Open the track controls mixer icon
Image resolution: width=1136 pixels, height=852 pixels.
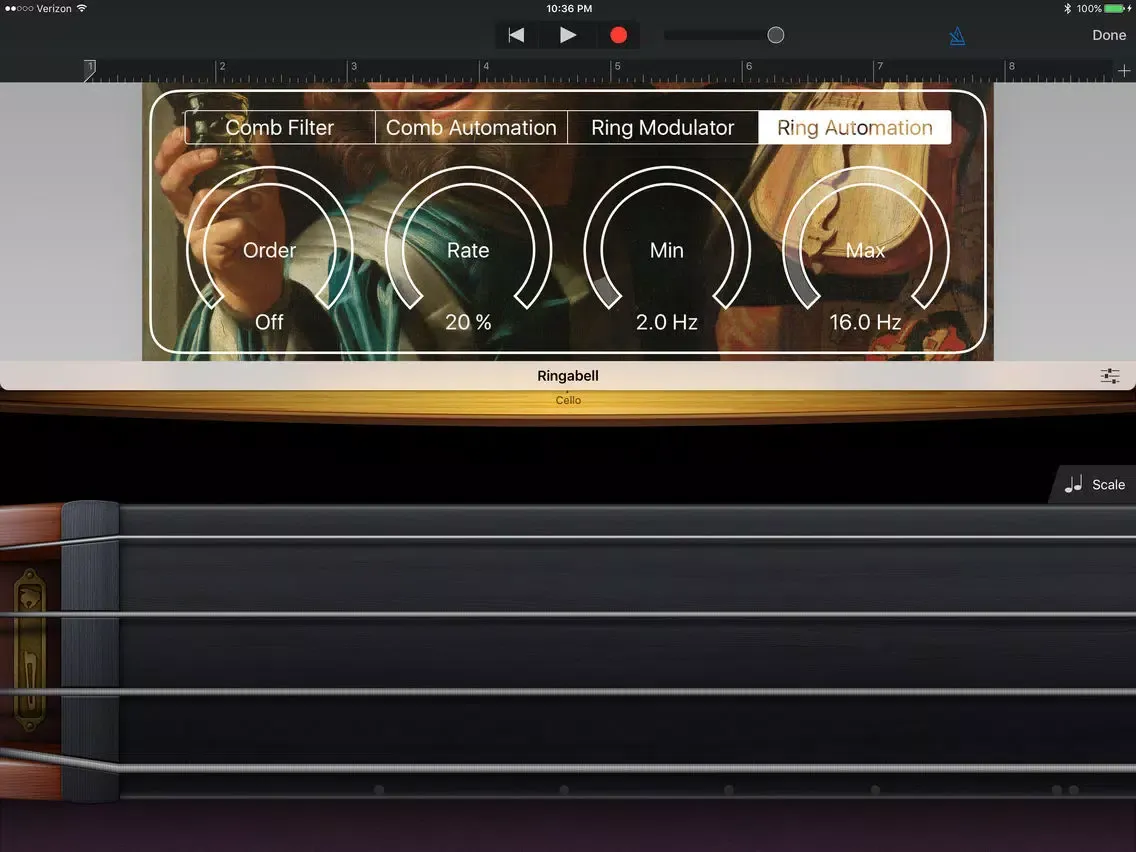tap(1109, 375)
